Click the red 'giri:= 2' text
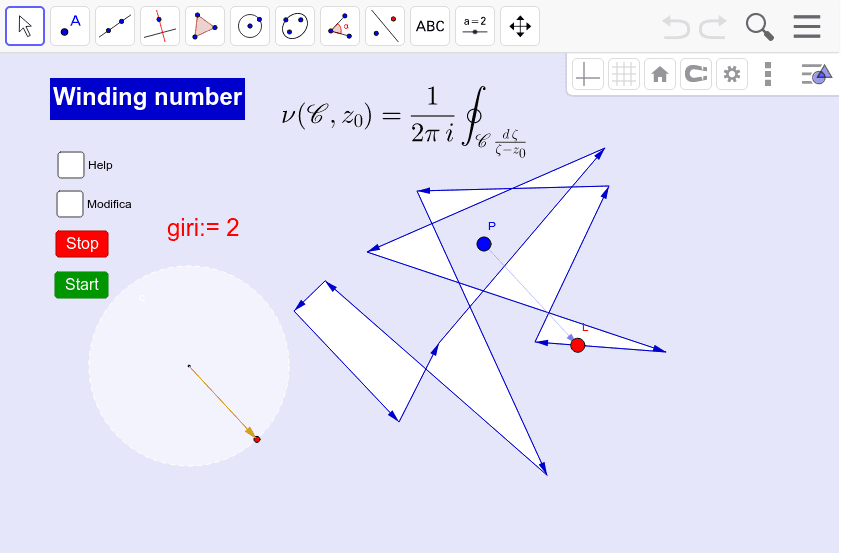The width and height of the screenshot is (841, 555). pos(203,228)
